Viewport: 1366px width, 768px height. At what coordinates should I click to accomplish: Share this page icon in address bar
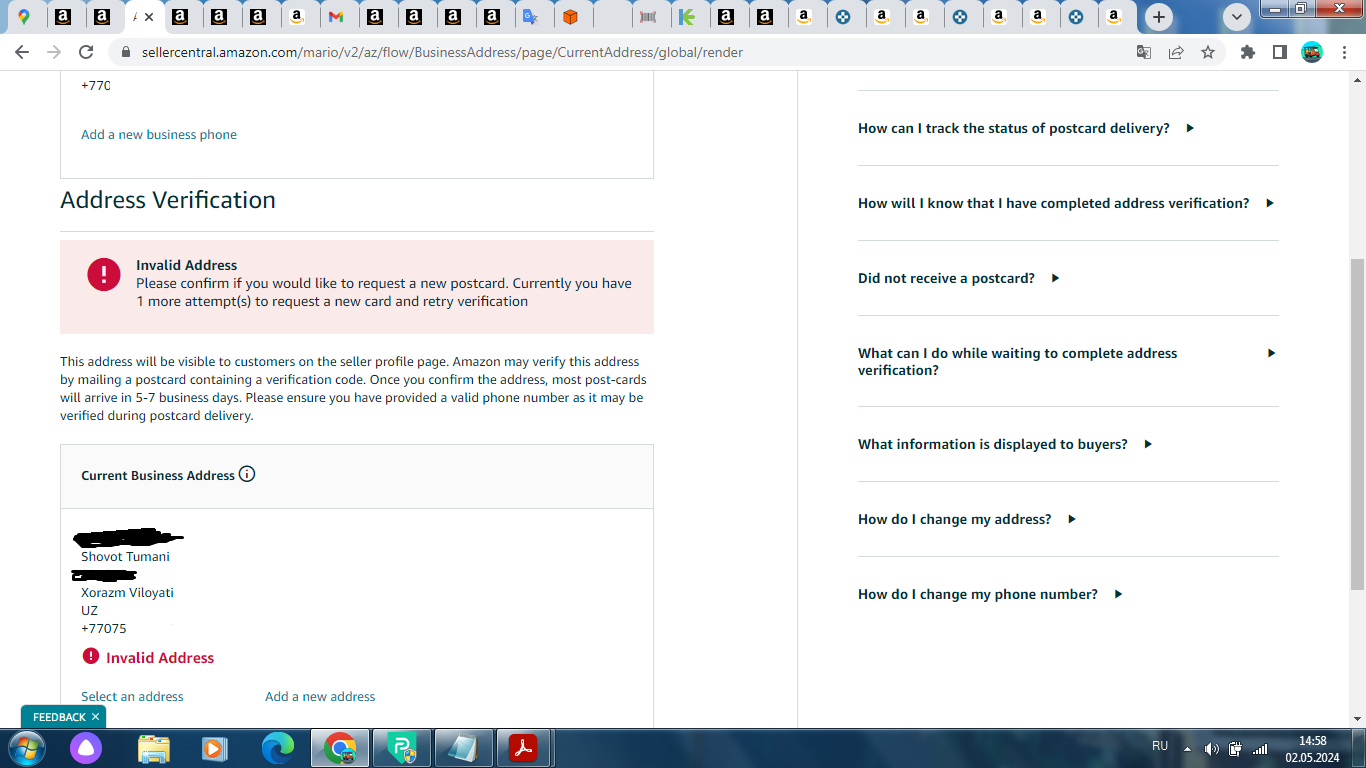point(1176,52)
